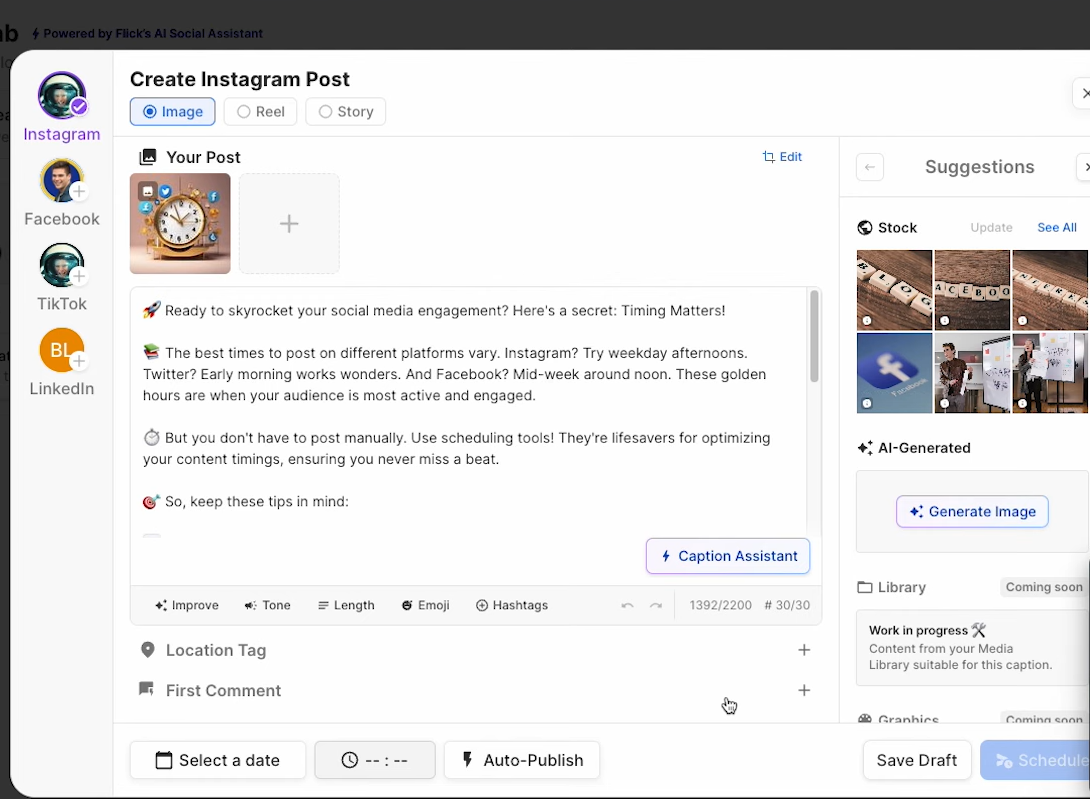Image resolution: width=1090 pixels, height=799 pixels.
Task: Click the back arrow beside Suggestions
Action: 870,167
